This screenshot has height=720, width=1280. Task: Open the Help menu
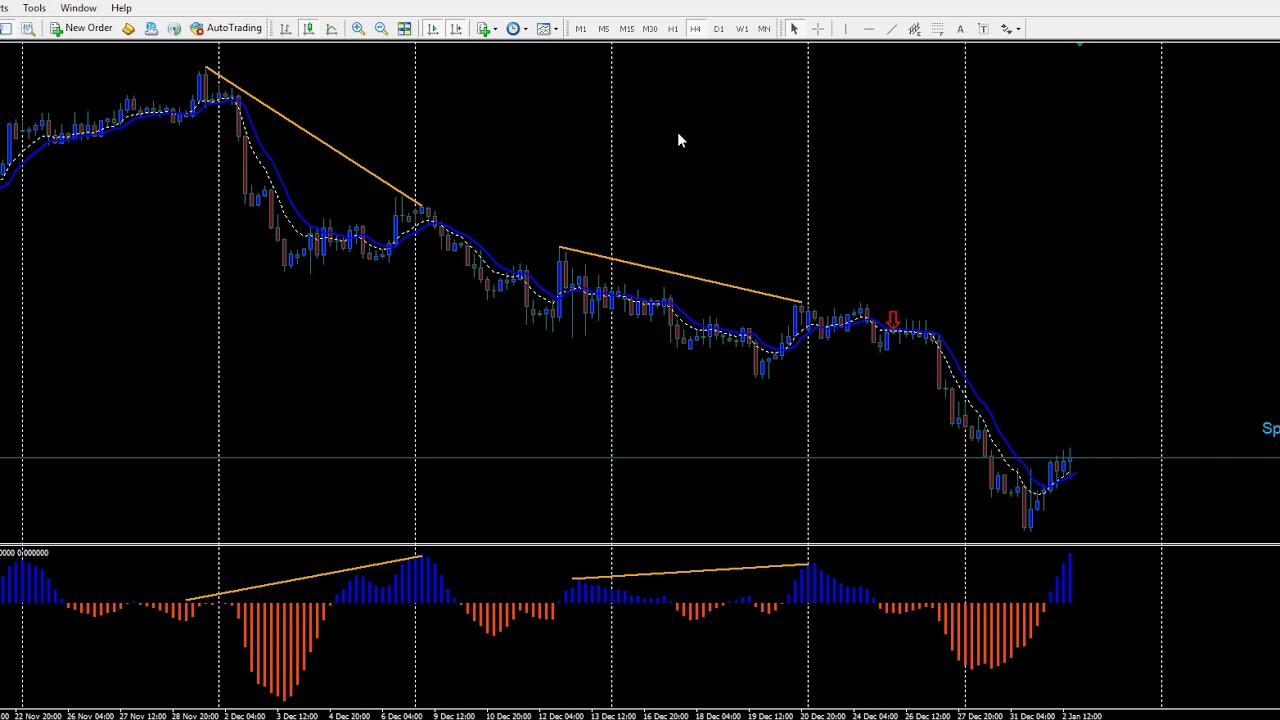coord(121,8)
